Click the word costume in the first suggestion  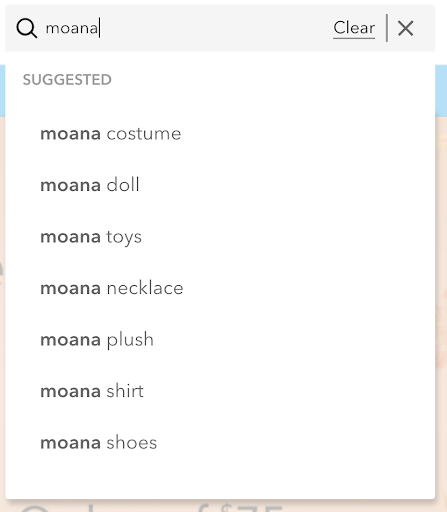[144, 134]
